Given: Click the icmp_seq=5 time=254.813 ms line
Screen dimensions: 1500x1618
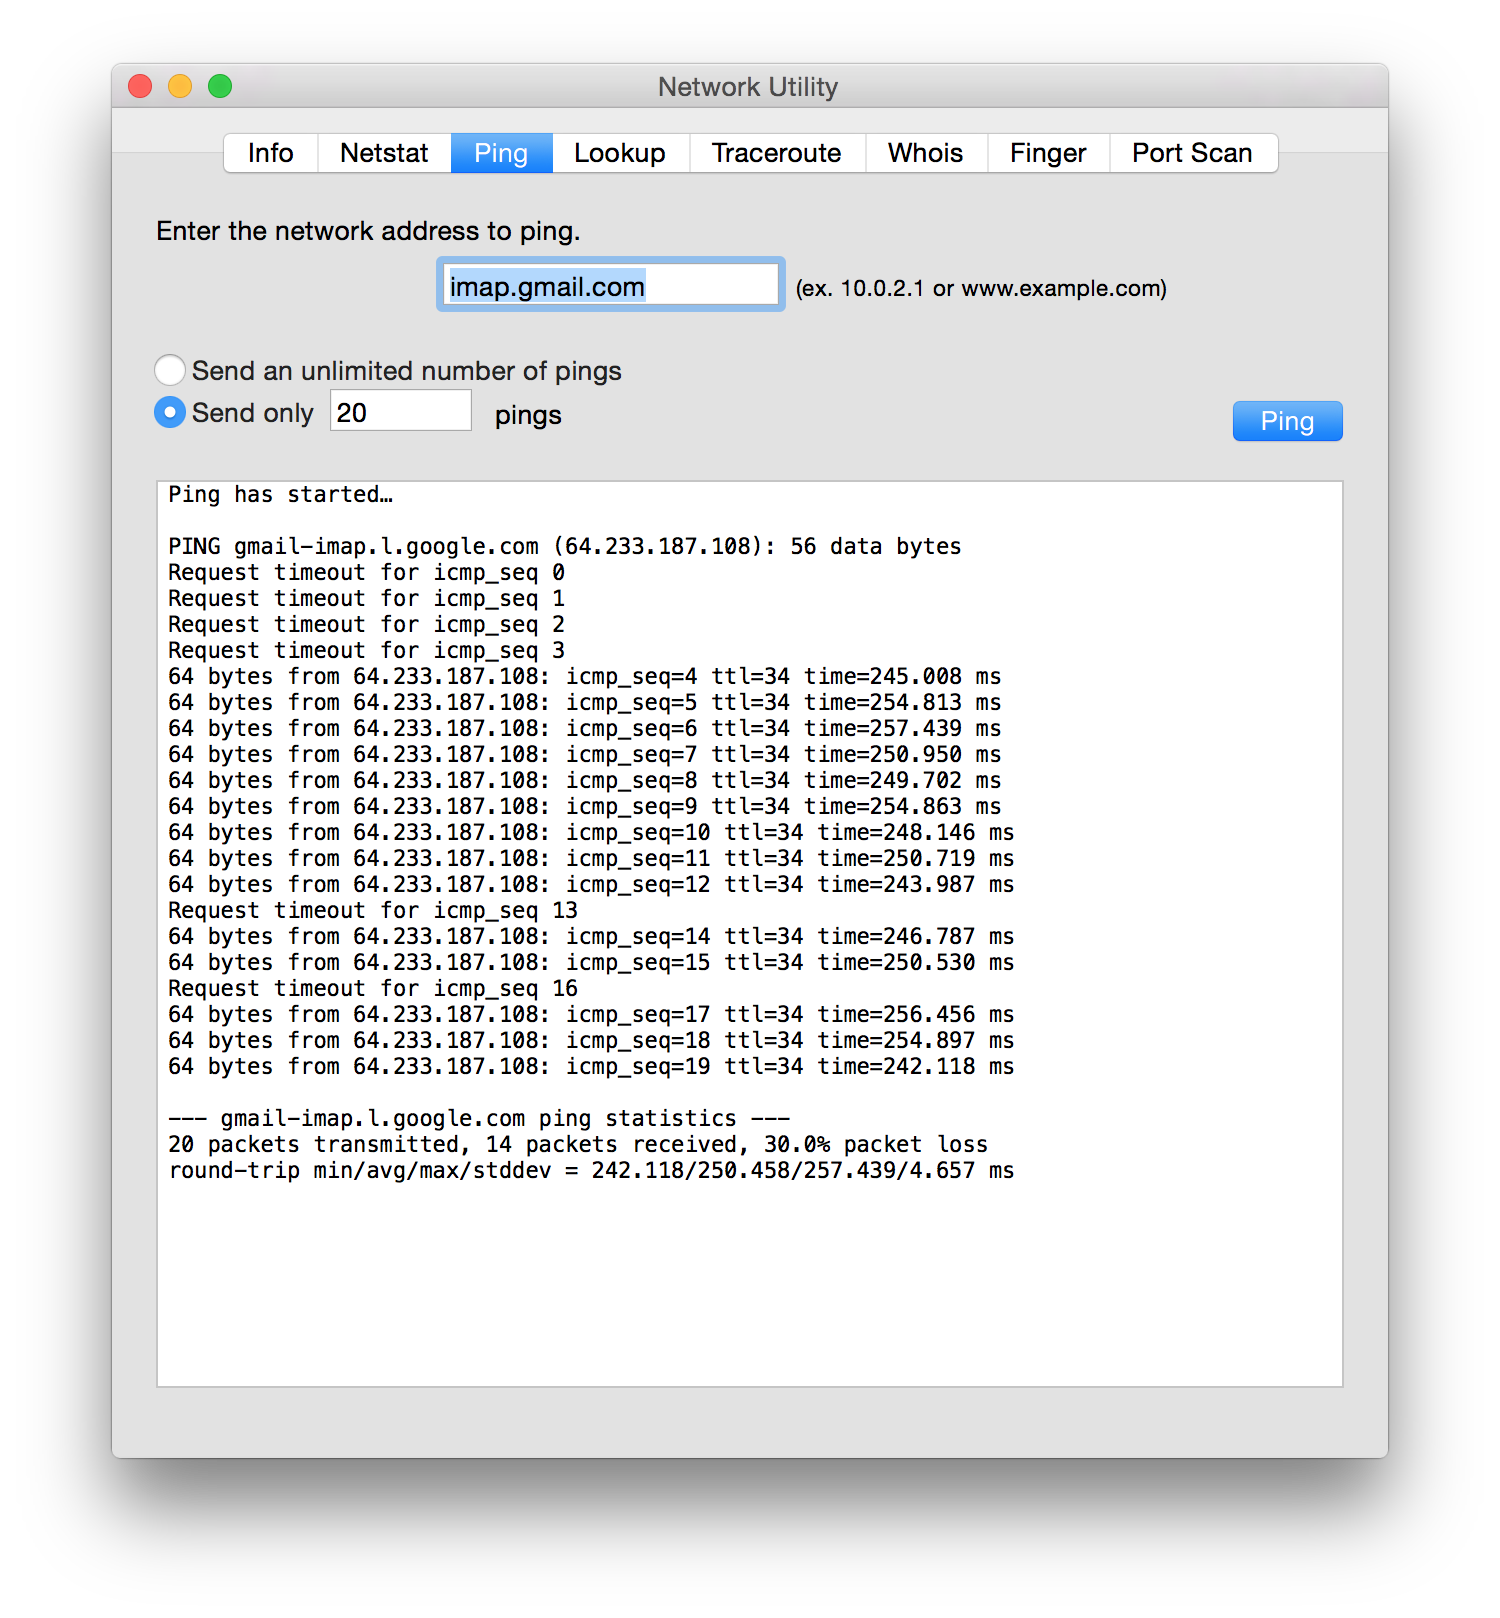Looking at the screenshot, I should point(584,702).
